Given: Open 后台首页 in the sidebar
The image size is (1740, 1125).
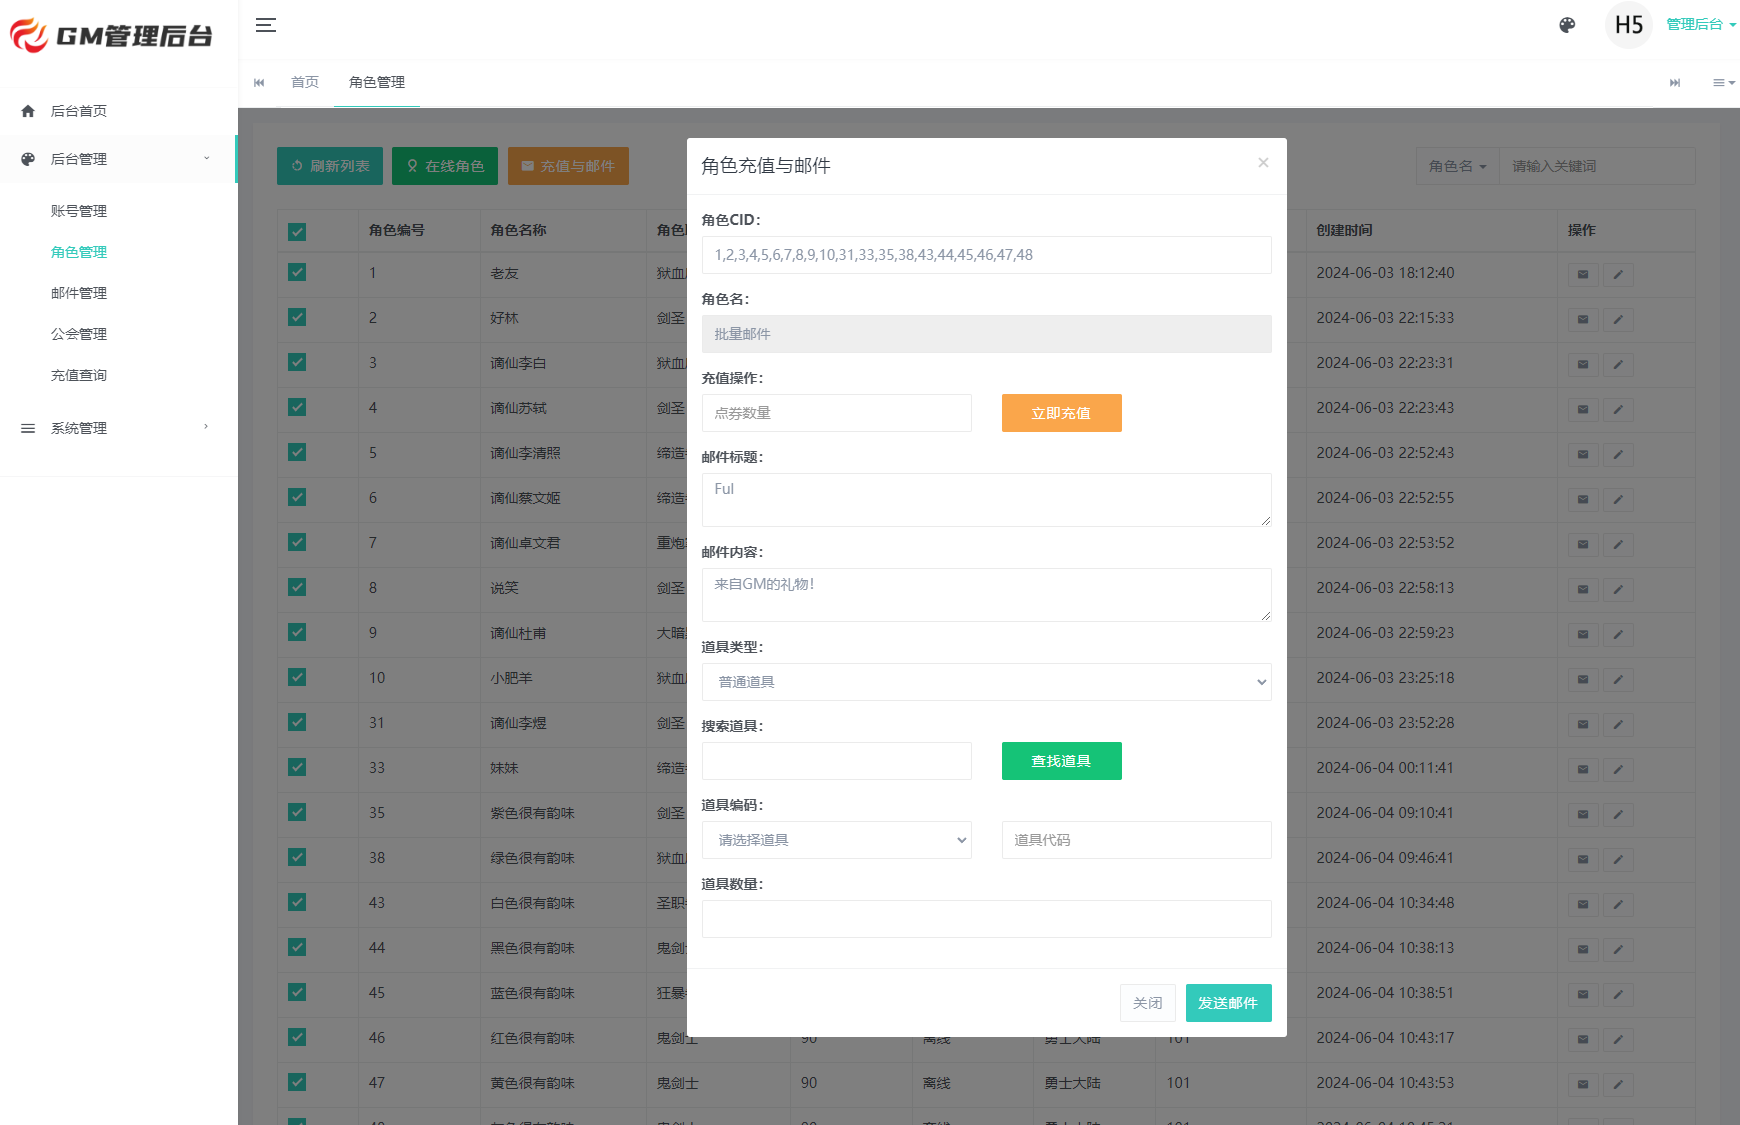Looking at the screenshot, I should point(118,111).
